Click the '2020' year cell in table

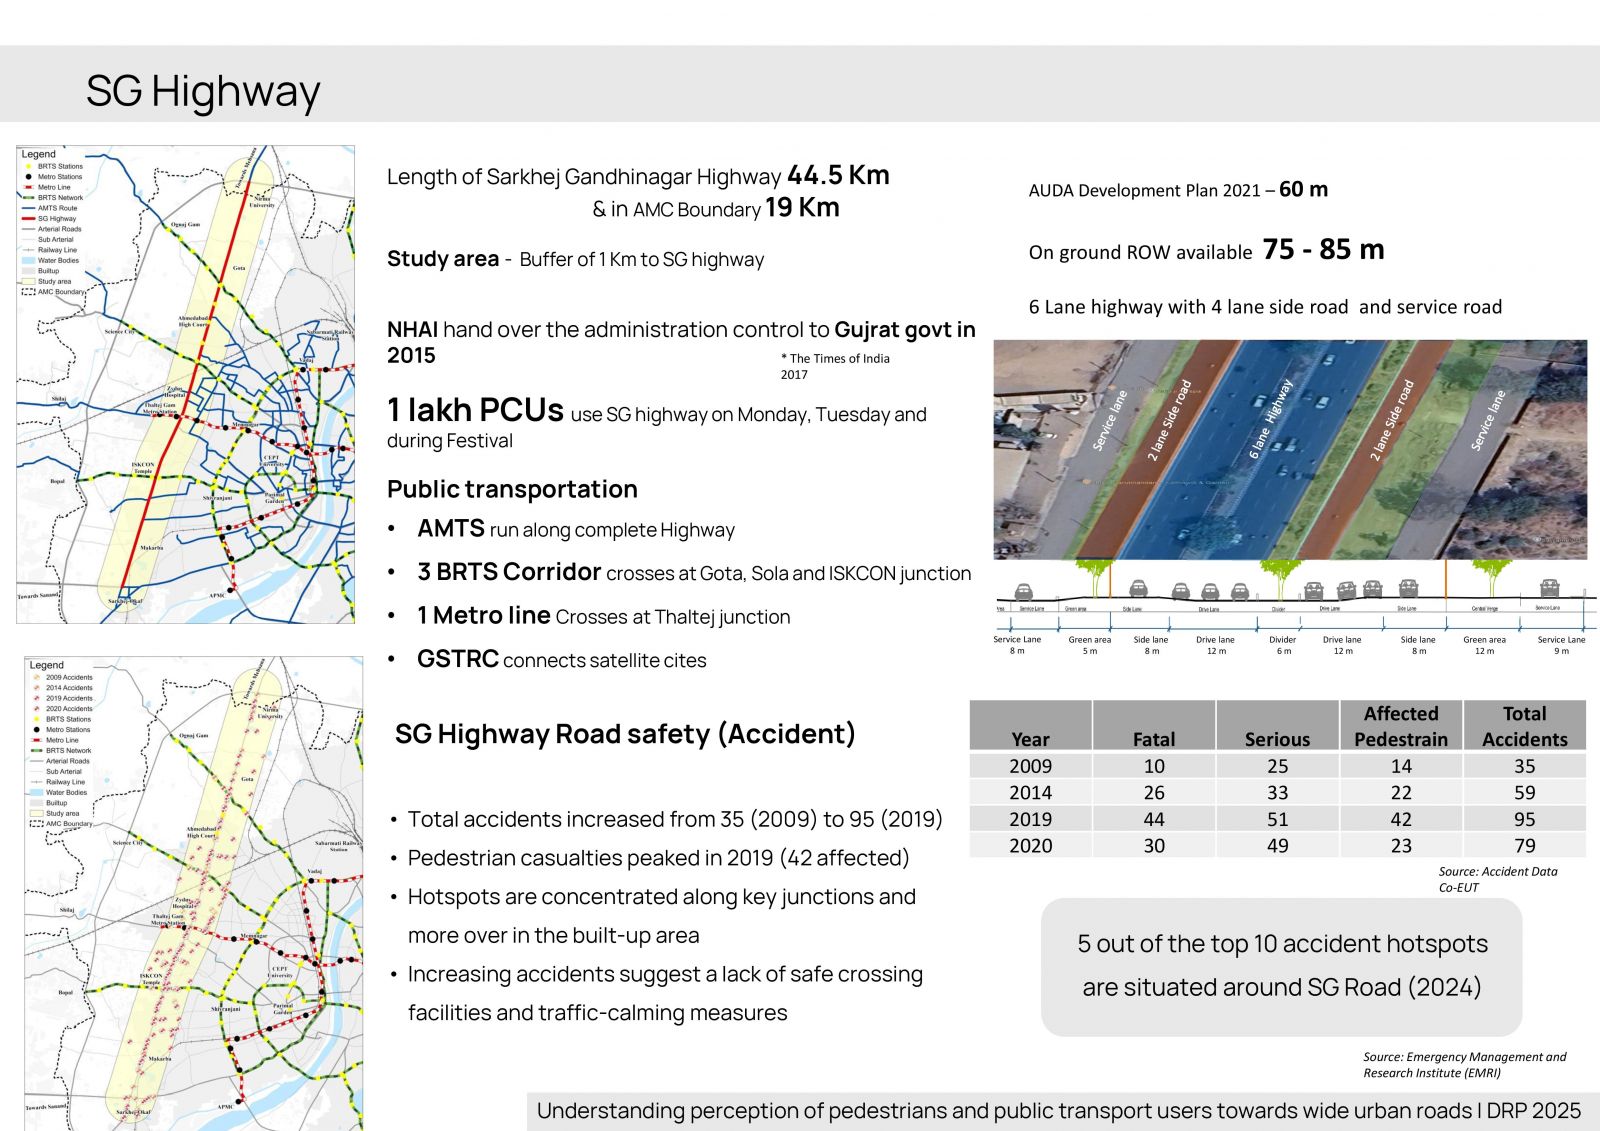coord(1030,845)
